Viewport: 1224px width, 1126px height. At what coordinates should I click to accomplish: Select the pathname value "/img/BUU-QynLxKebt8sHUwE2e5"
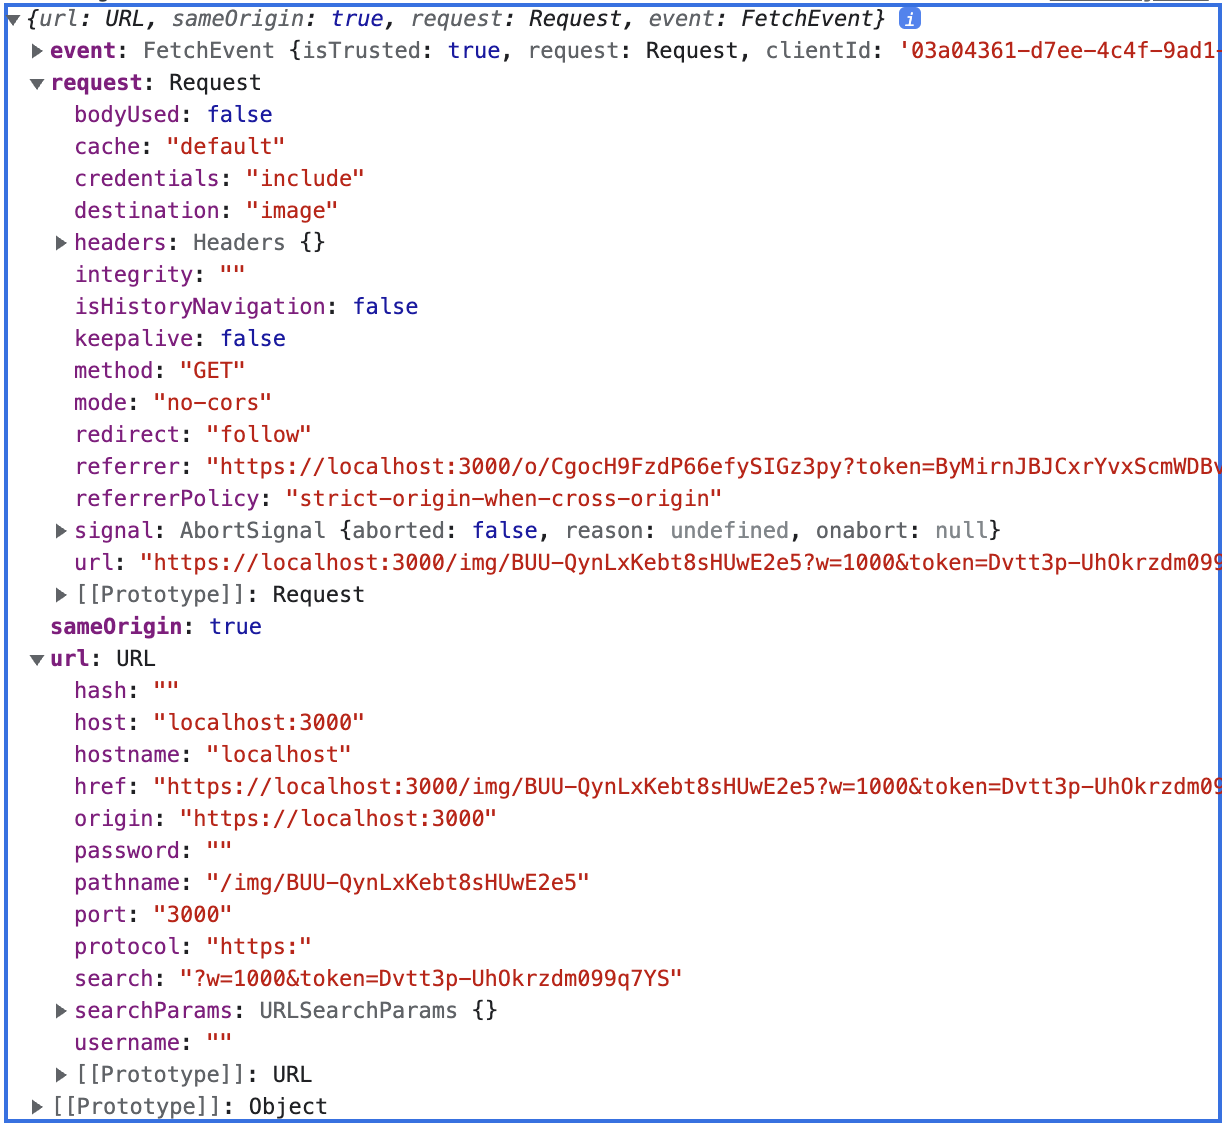tap(397, 883)
